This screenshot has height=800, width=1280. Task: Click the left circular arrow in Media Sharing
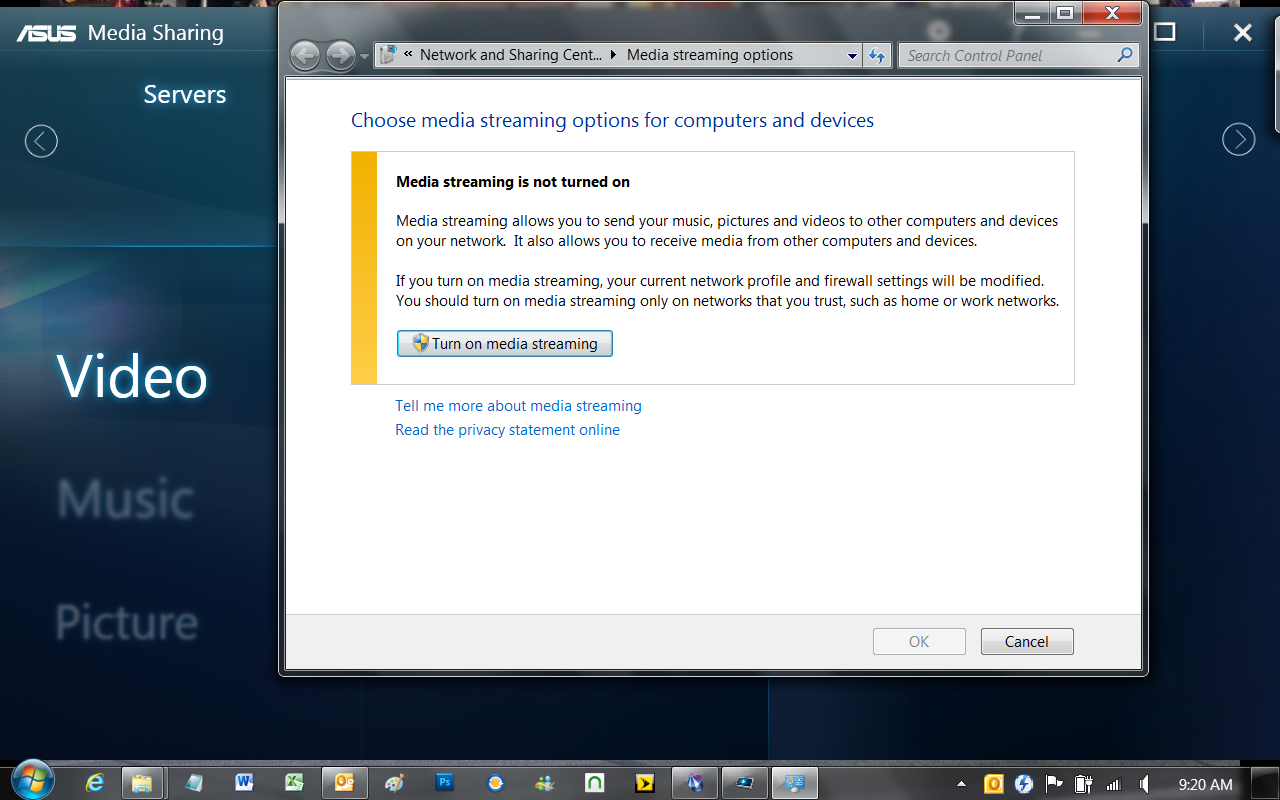coord(41,140)
